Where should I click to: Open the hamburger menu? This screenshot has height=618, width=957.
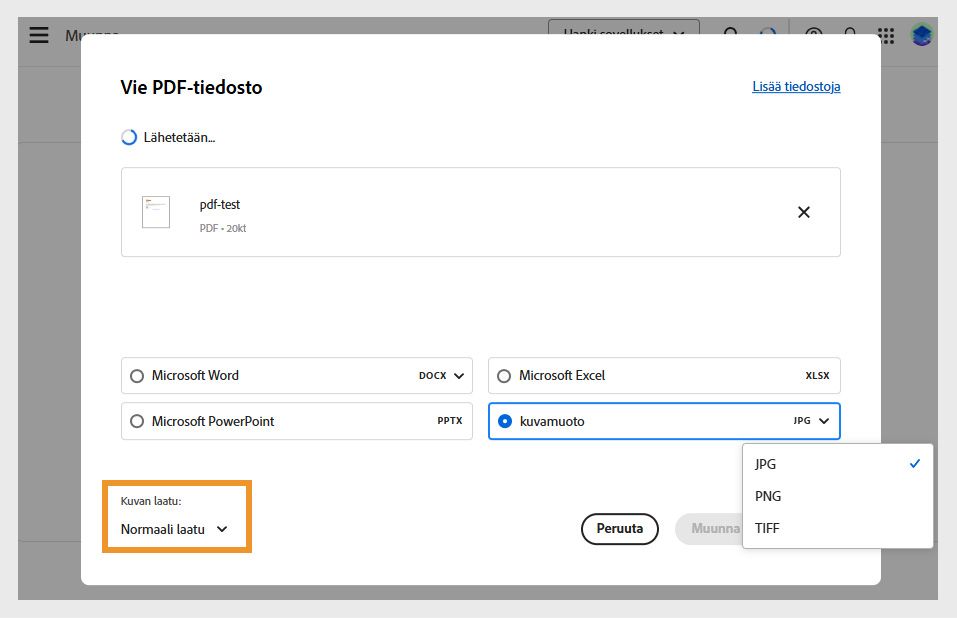pos(39,35)
